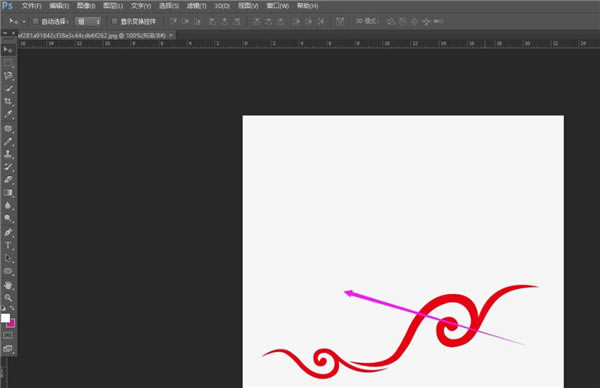Select the Quick Selection tool

pos(8,89)
